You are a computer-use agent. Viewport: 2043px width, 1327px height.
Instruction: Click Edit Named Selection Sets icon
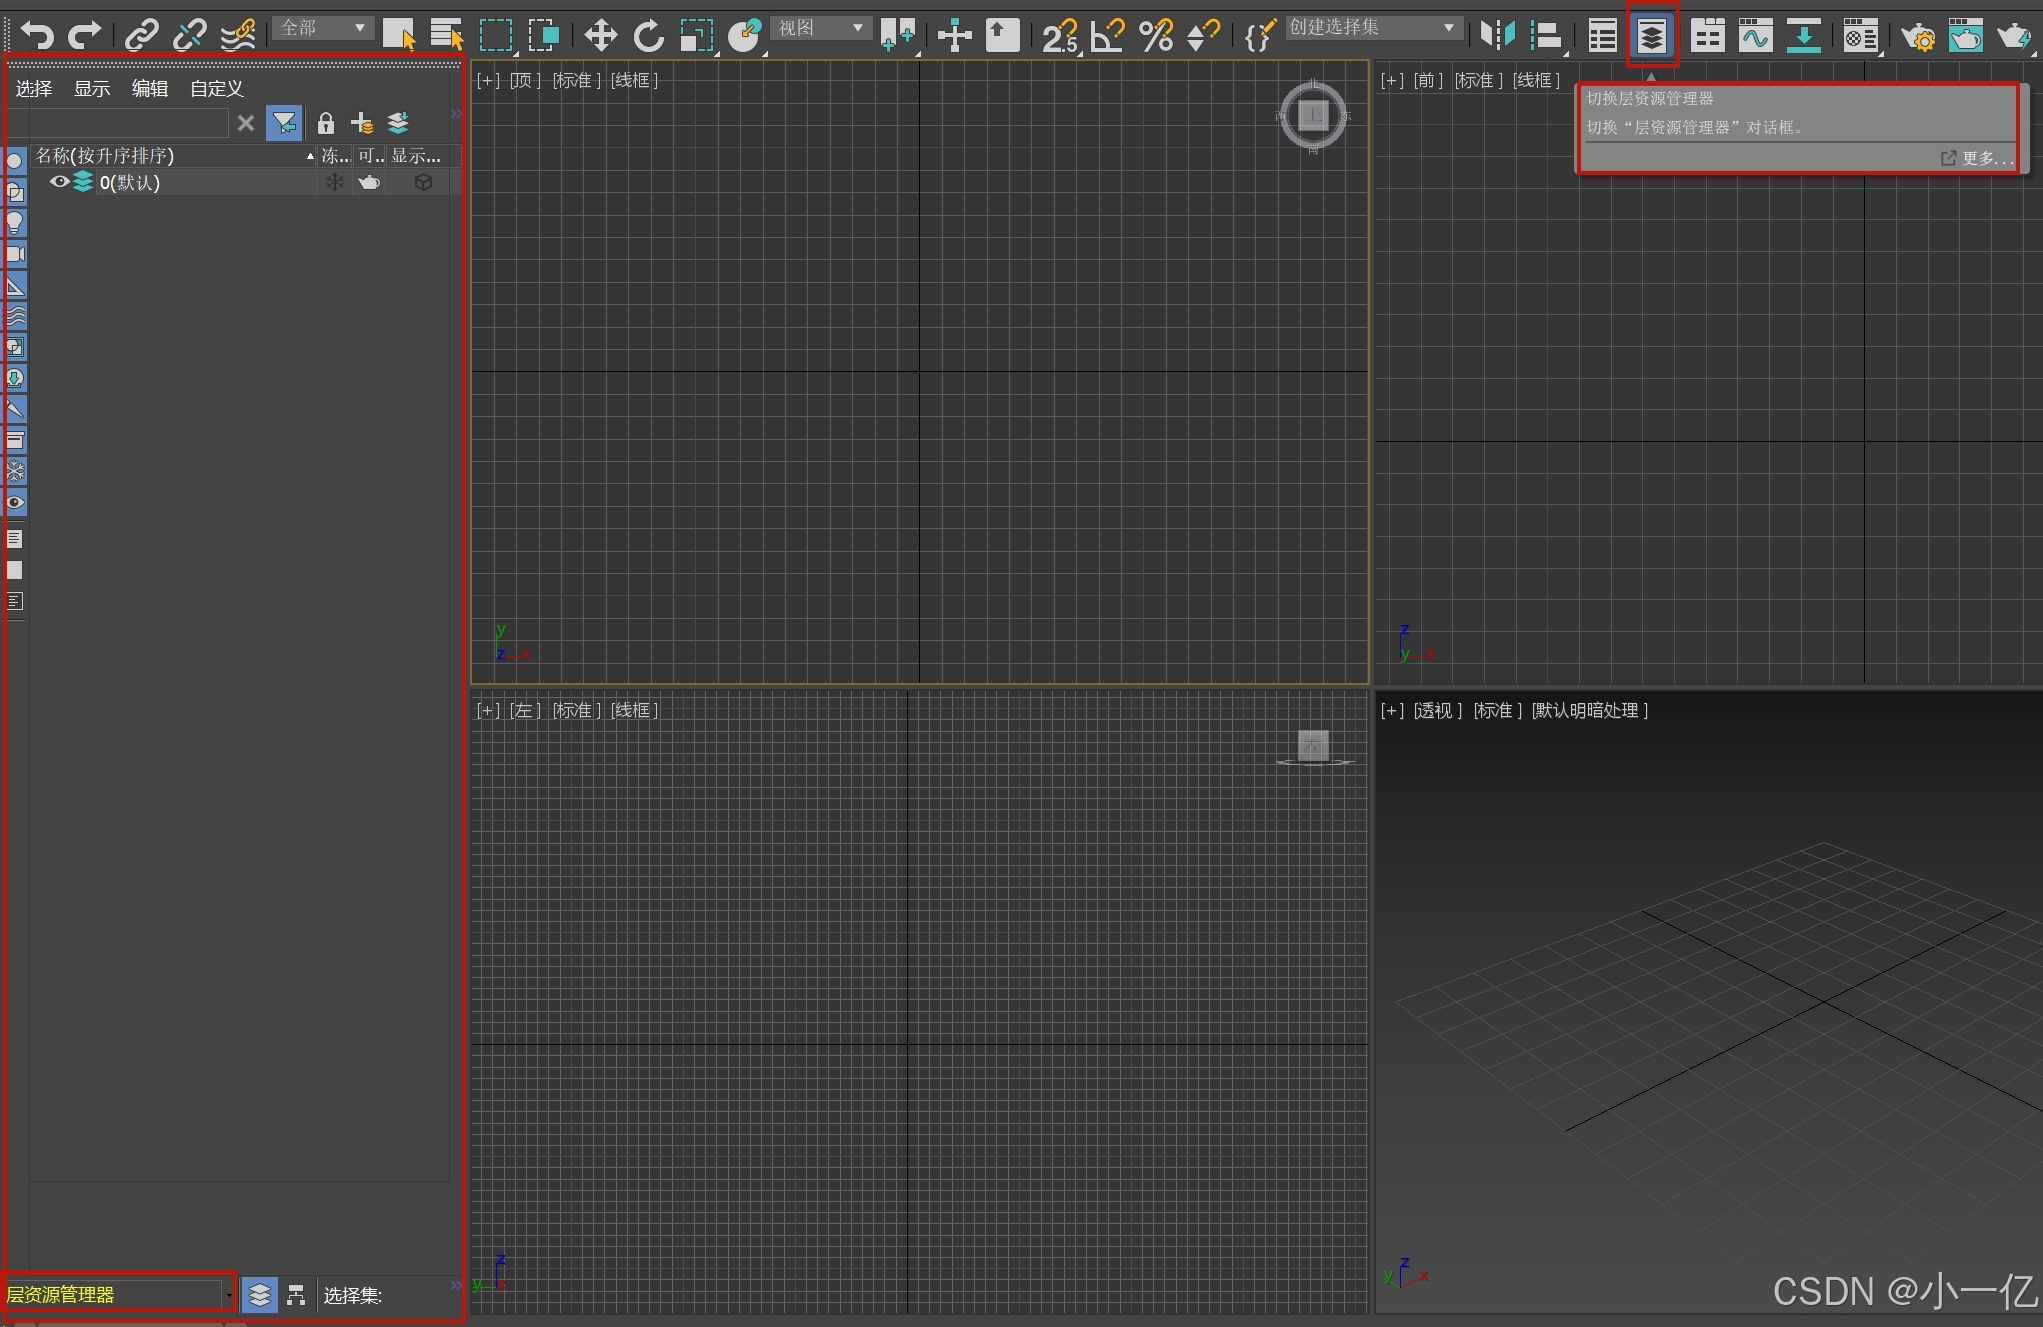pyautogui.click(x=1260, y=36)
